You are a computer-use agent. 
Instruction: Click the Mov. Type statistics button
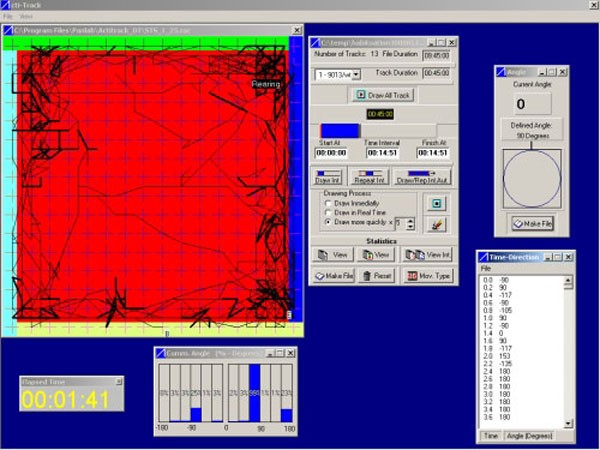pyautogui.click(x=428, y=275)
